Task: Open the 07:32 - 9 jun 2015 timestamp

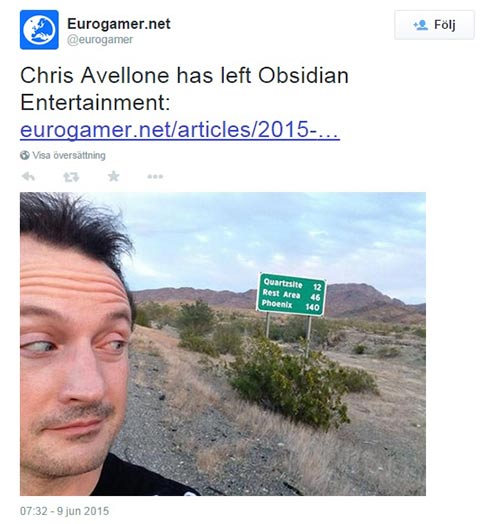Action: [65, 511]
